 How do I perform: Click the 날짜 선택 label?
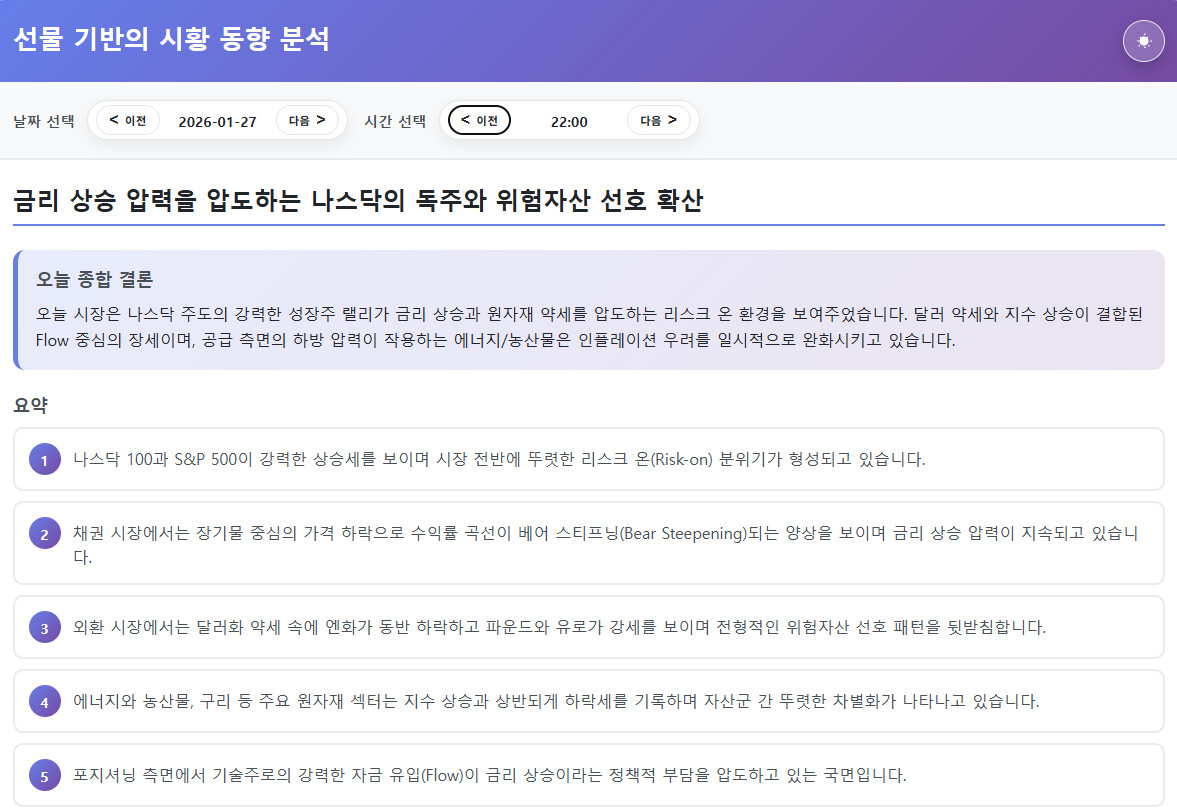click(x=44, y=122)
